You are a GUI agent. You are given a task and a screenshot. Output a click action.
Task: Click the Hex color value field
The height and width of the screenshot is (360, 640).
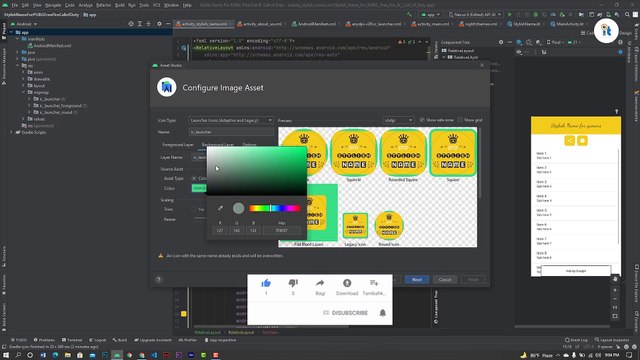tap(282, 231)
